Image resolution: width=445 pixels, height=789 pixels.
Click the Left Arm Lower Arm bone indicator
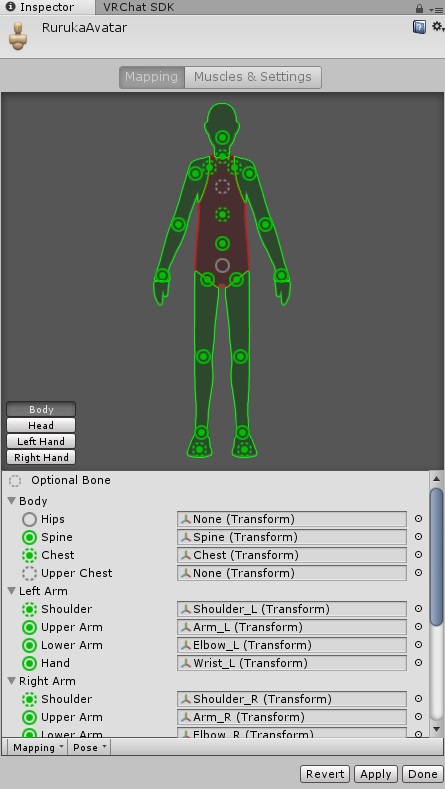(30, 645)
